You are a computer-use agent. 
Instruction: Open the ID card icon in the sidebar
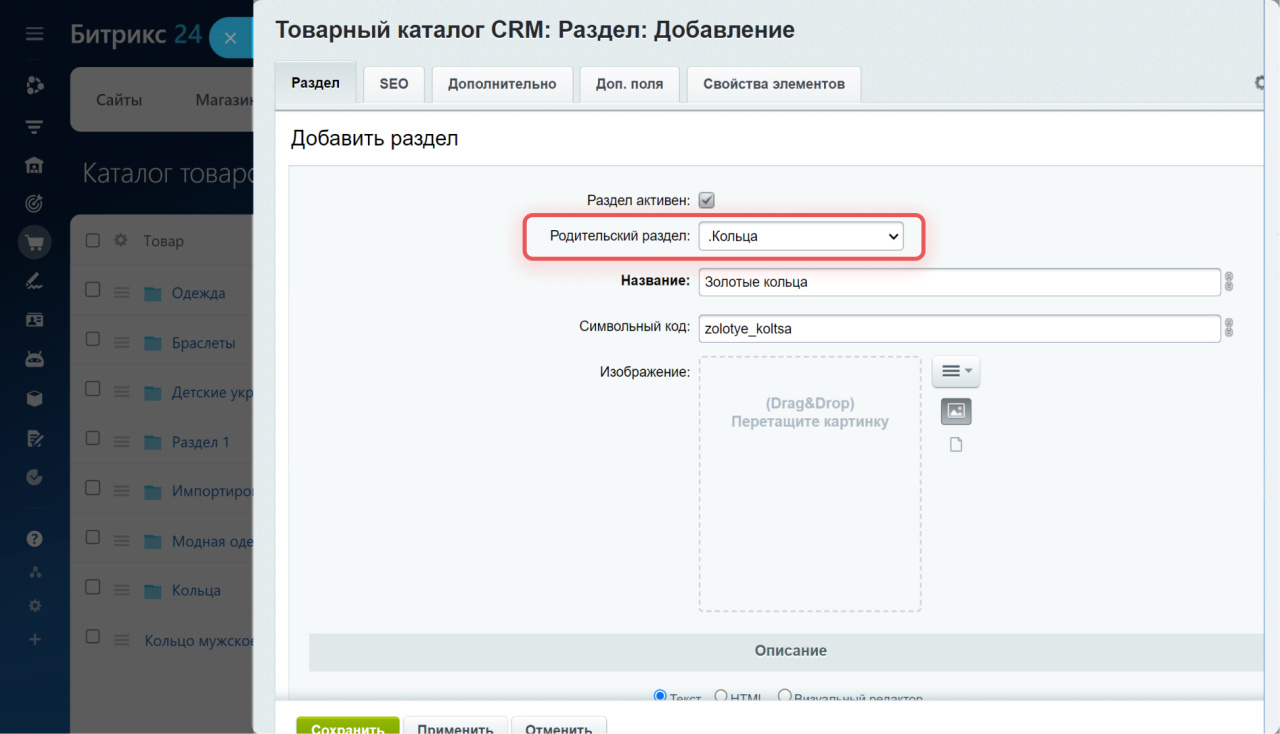tap(35, 320)
